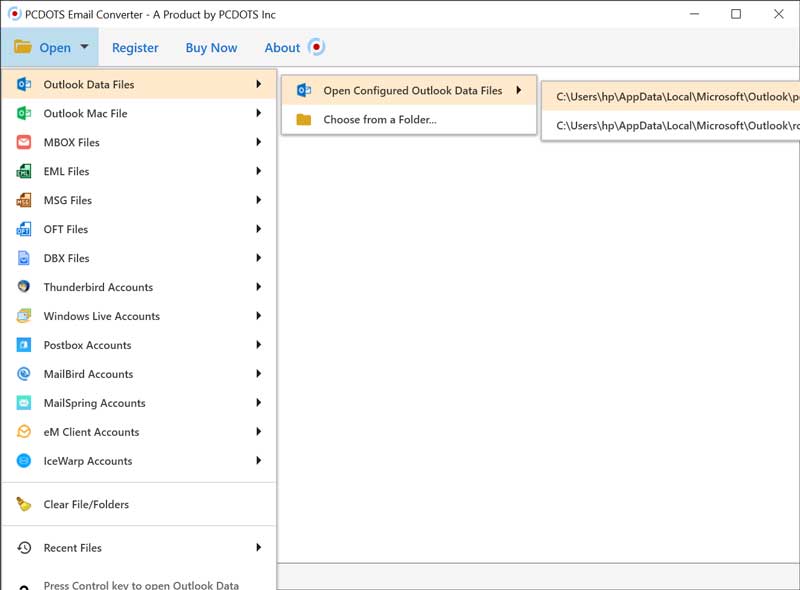Image resolution: width=800 pixels, height=590 pixels.
Task: Click the Outlook Data Files icon
Action: (x=23, y=84)
